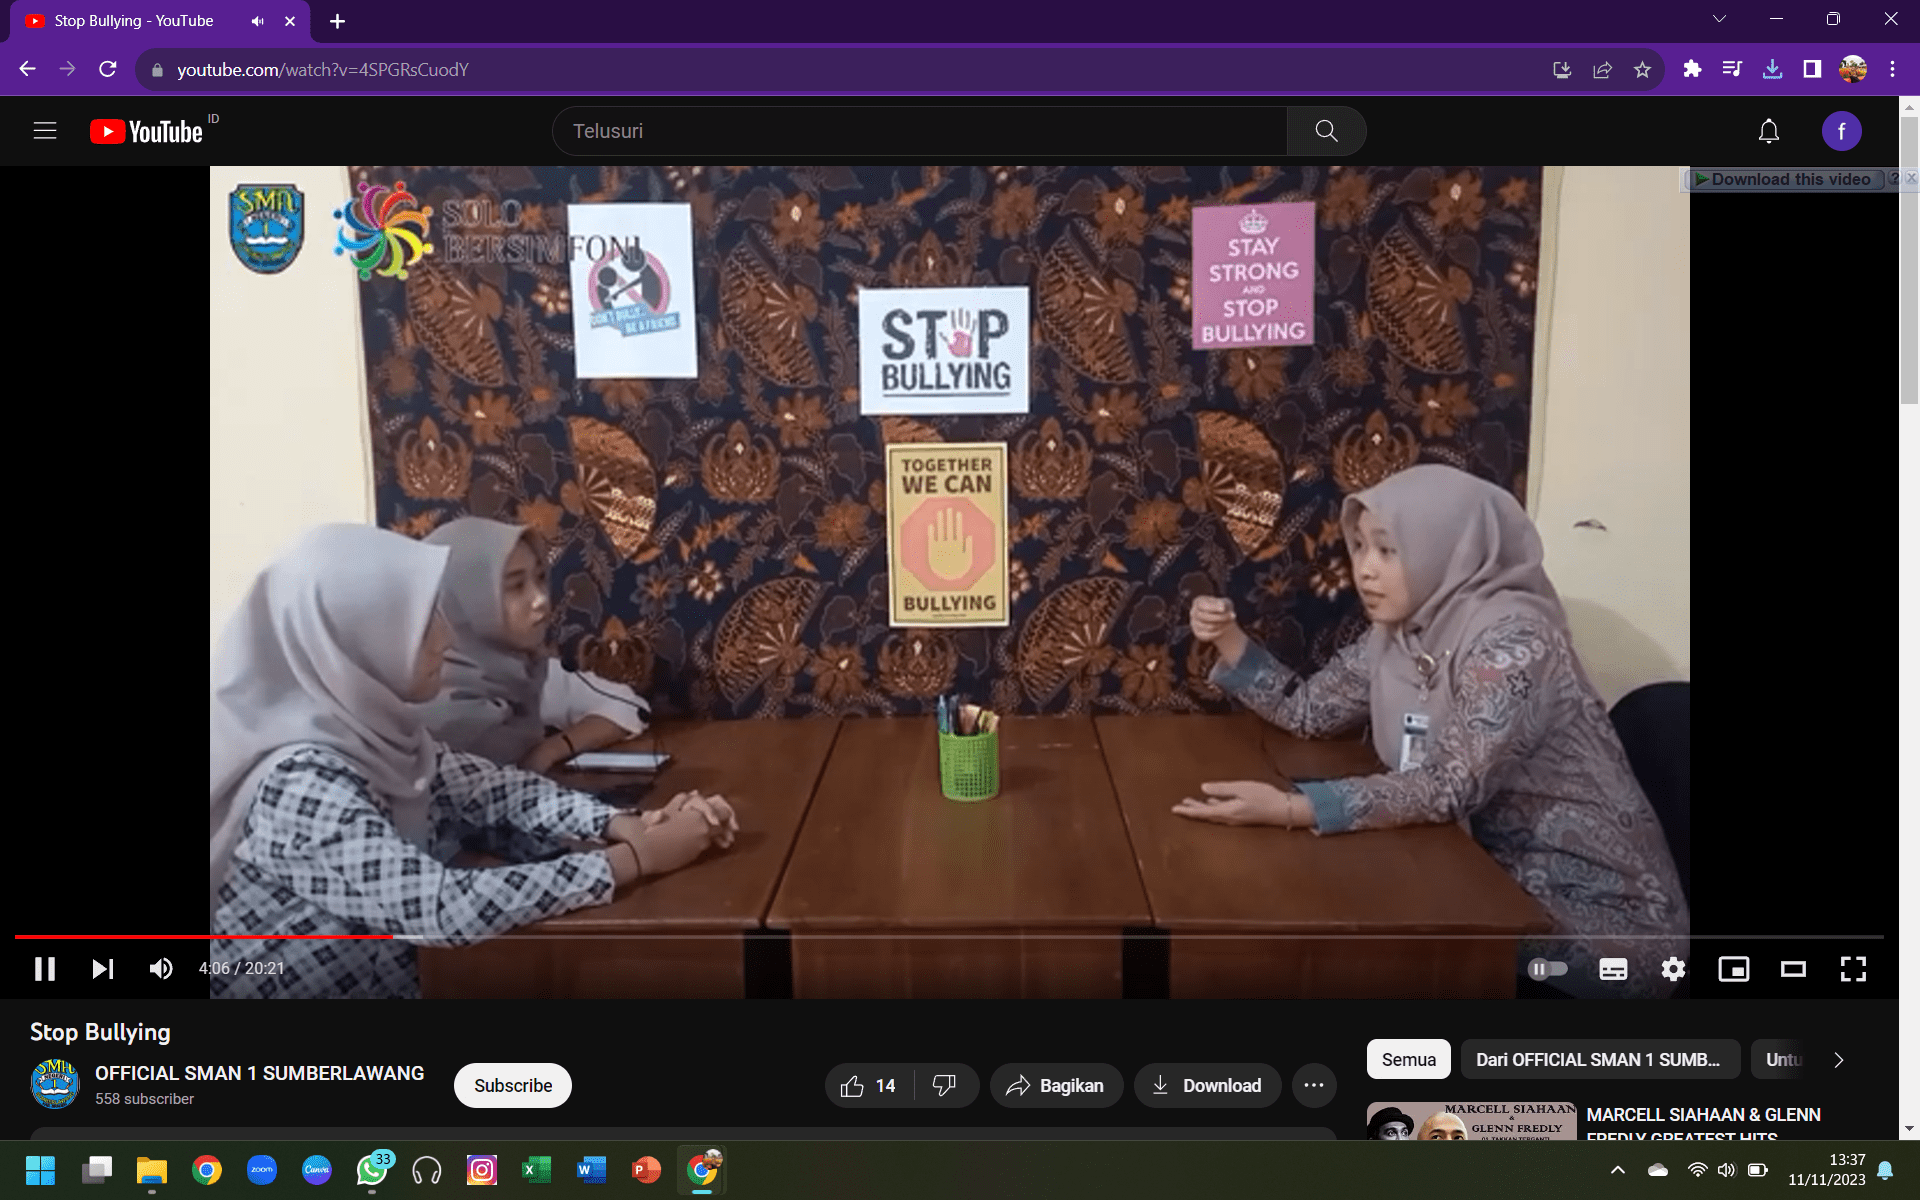
Task: Toggle the autoplay switch
Action: pyautogui.click(x=1547, y=968)
